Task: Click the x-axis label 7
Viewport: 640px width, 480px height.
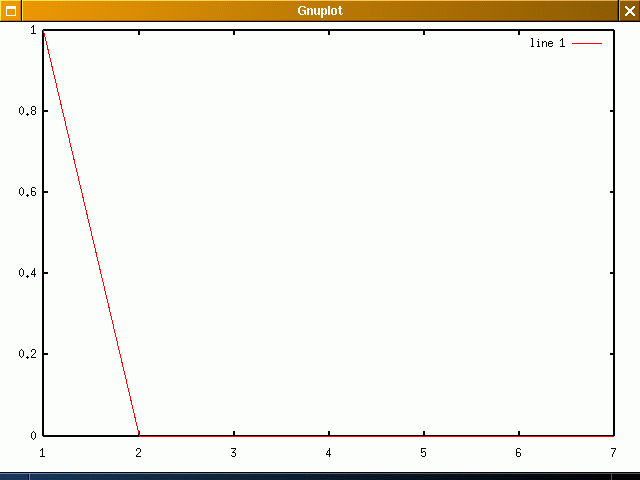Action: (x=613, y=453)
